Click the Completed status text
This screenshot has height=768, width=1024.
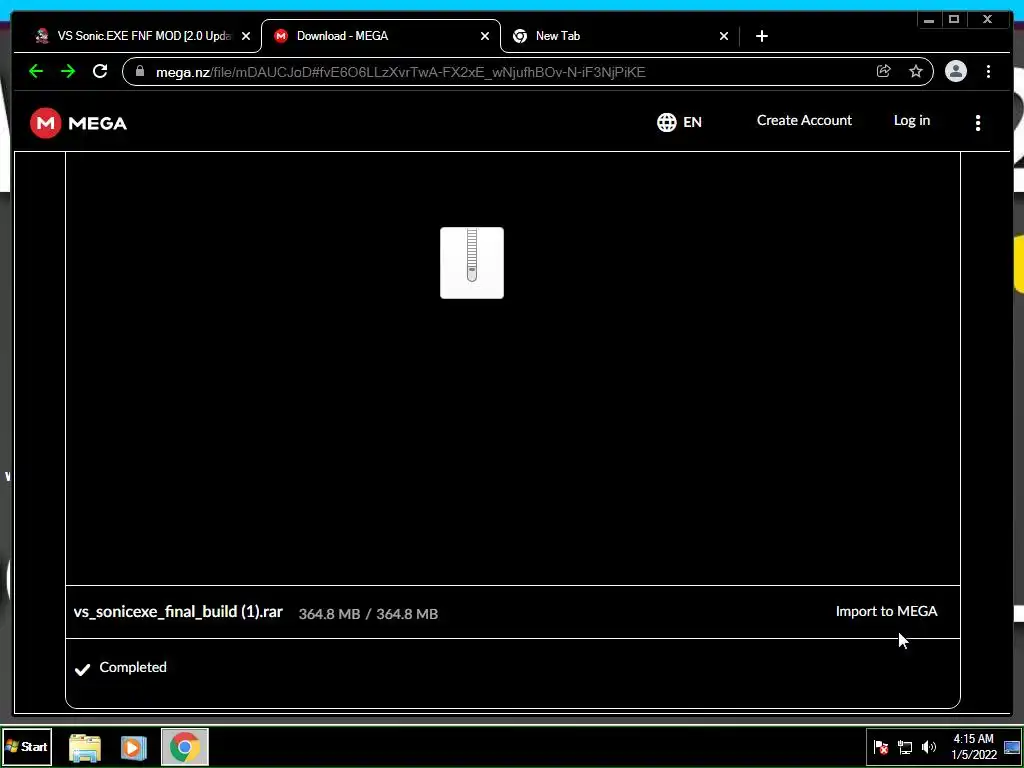coord(133,667)
